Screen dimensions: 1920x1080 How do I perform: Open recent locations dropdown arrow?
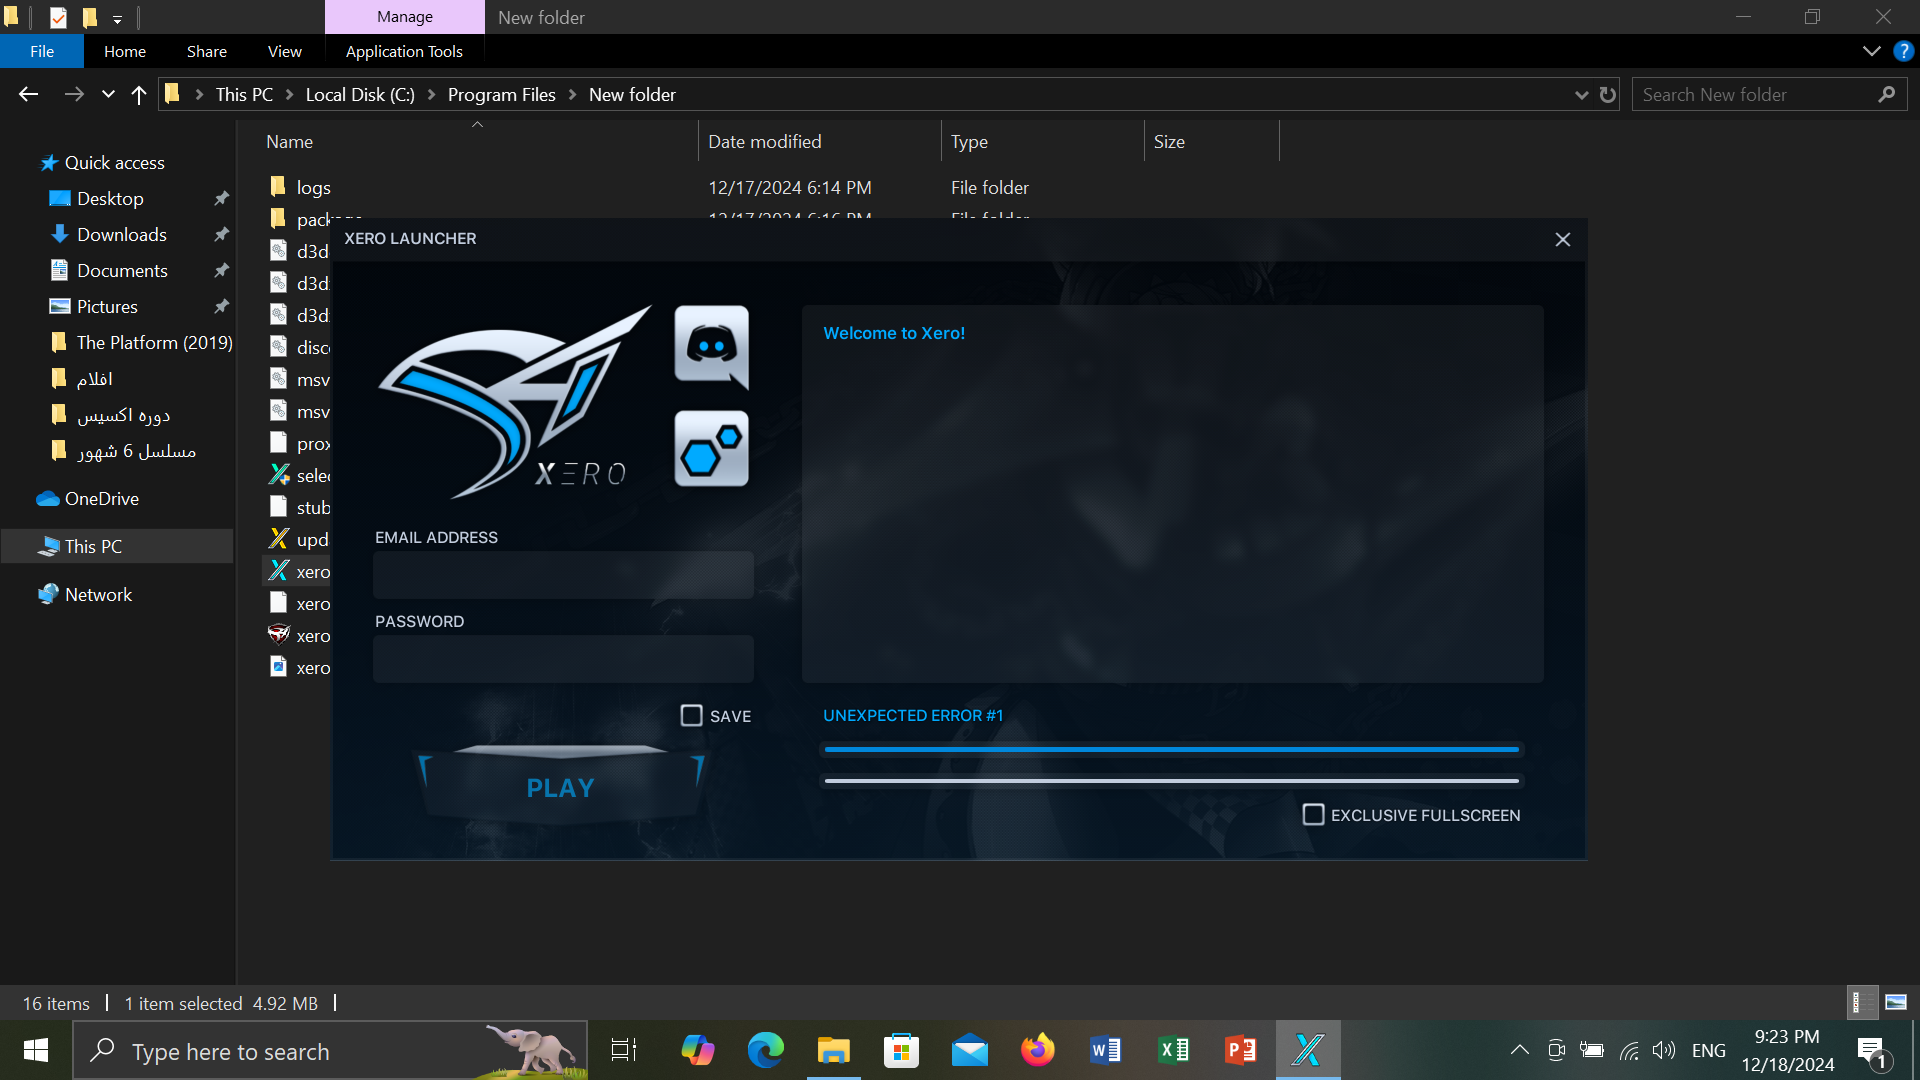point(108,95)
